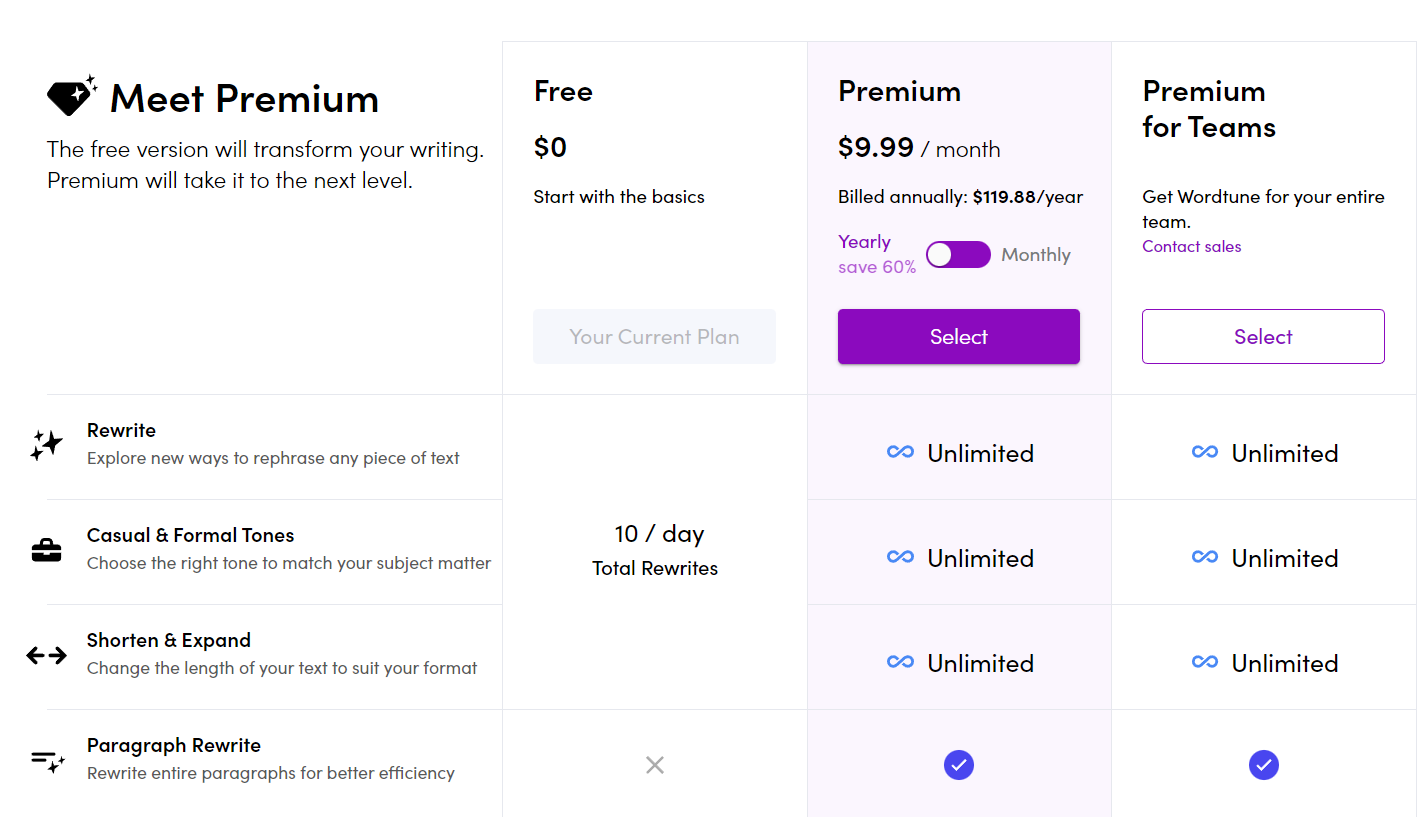Click the Premium diamond icon beside Meet Premium

coord(72,95)
